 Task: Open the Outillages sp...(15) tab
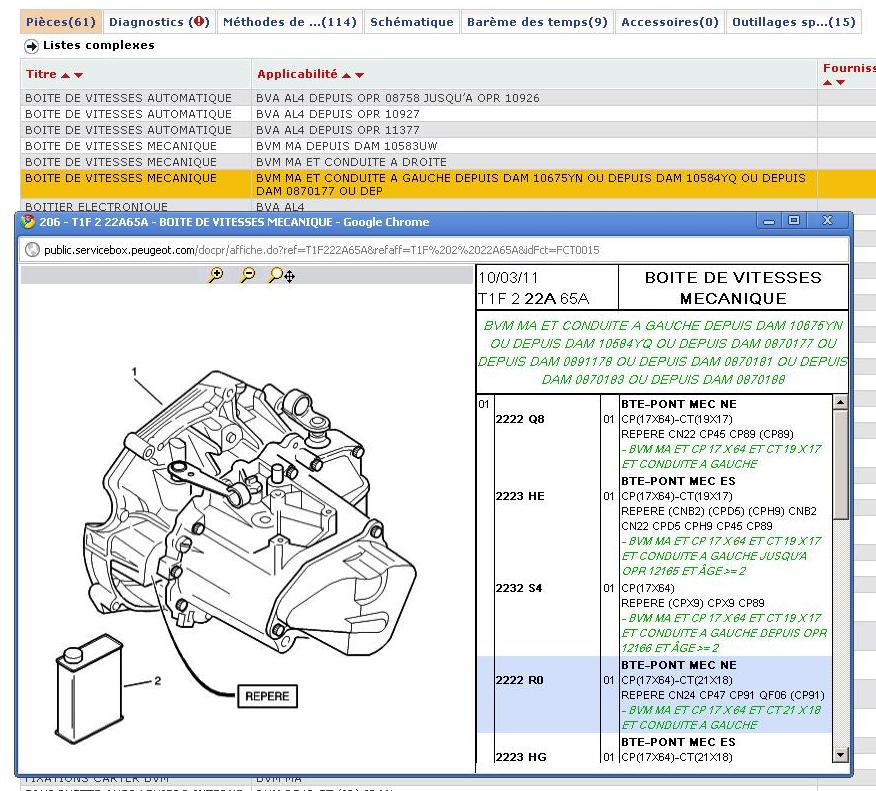pos(794,22)
